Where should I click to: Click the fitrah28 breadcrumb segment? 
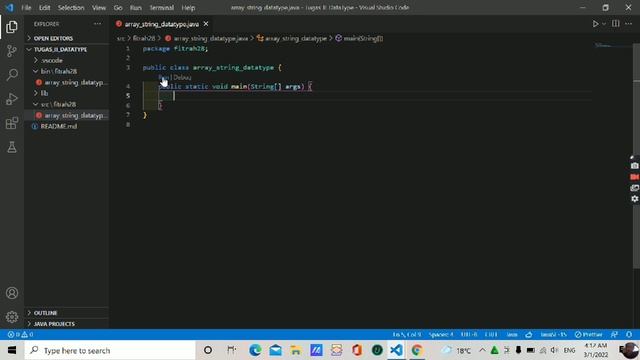click(x=144, y=38)
